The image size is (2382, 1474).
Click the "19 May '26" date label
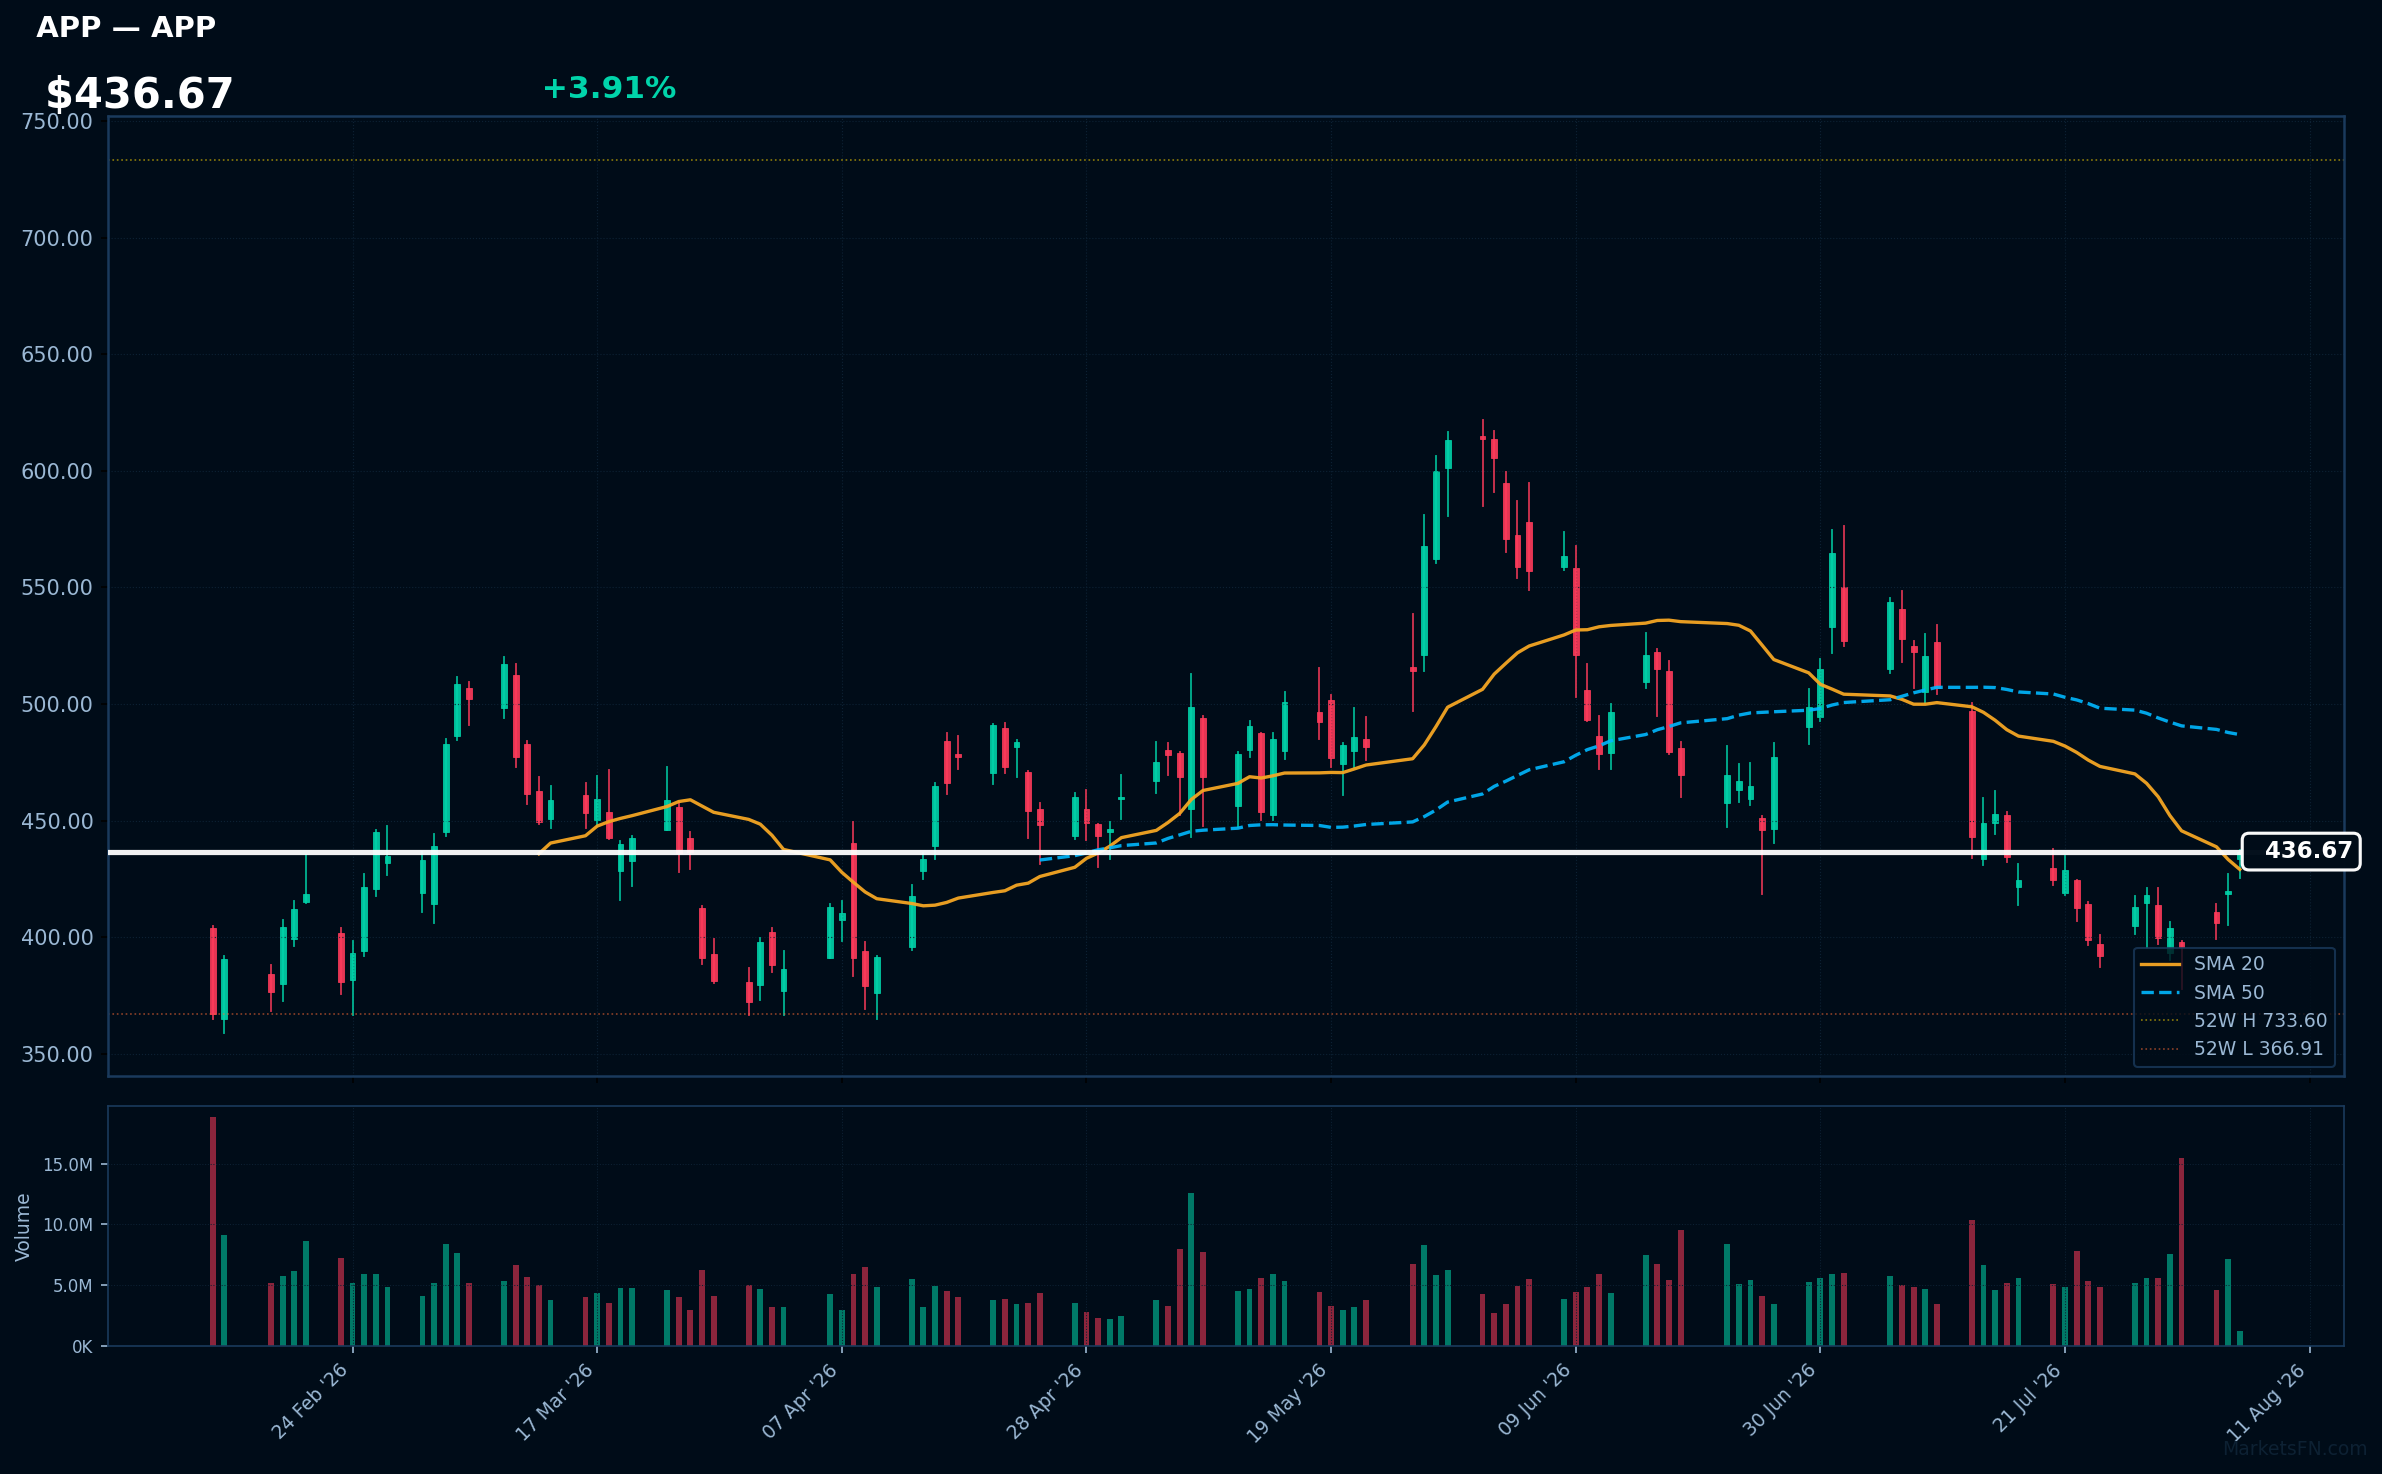1287,1403
